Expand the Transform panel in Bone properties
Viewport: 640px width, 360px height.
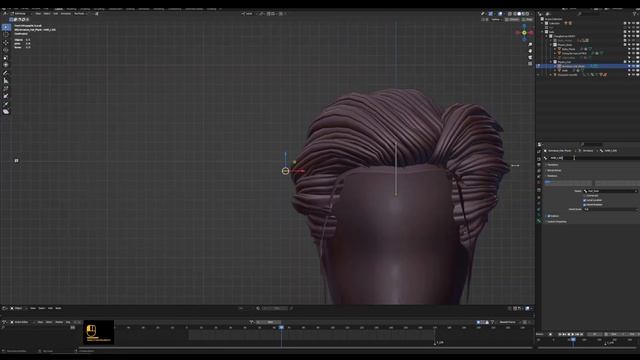pyautogui.click(x=552, y=164)
